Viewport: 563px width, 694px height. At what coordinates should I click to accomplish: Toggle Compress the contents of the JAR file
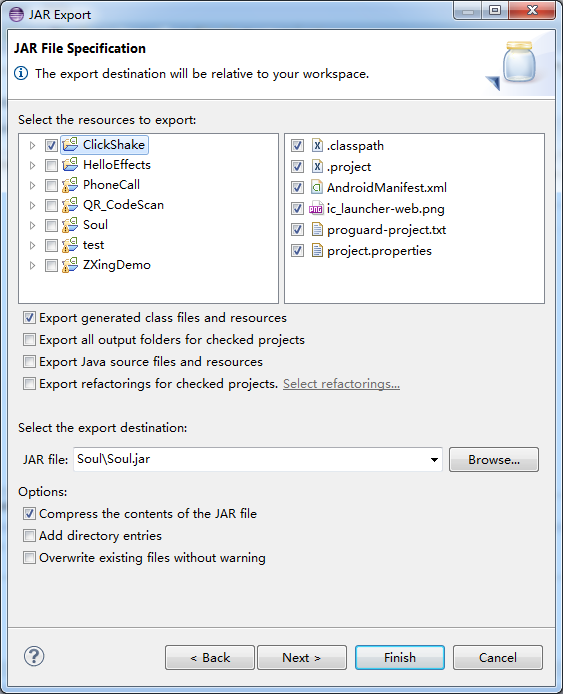pos(29,513)
